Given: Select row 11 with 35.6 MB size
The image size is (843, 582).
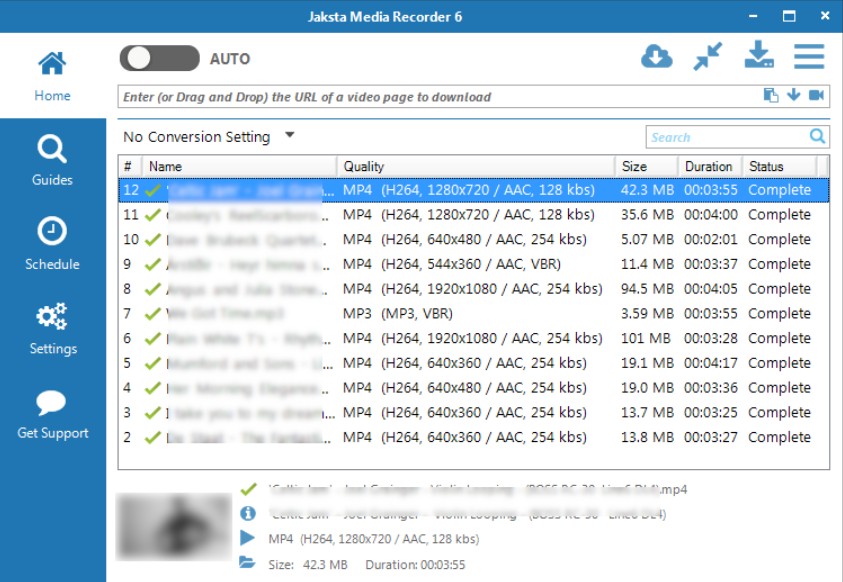Looking at the screenshot, I should 474,215.
